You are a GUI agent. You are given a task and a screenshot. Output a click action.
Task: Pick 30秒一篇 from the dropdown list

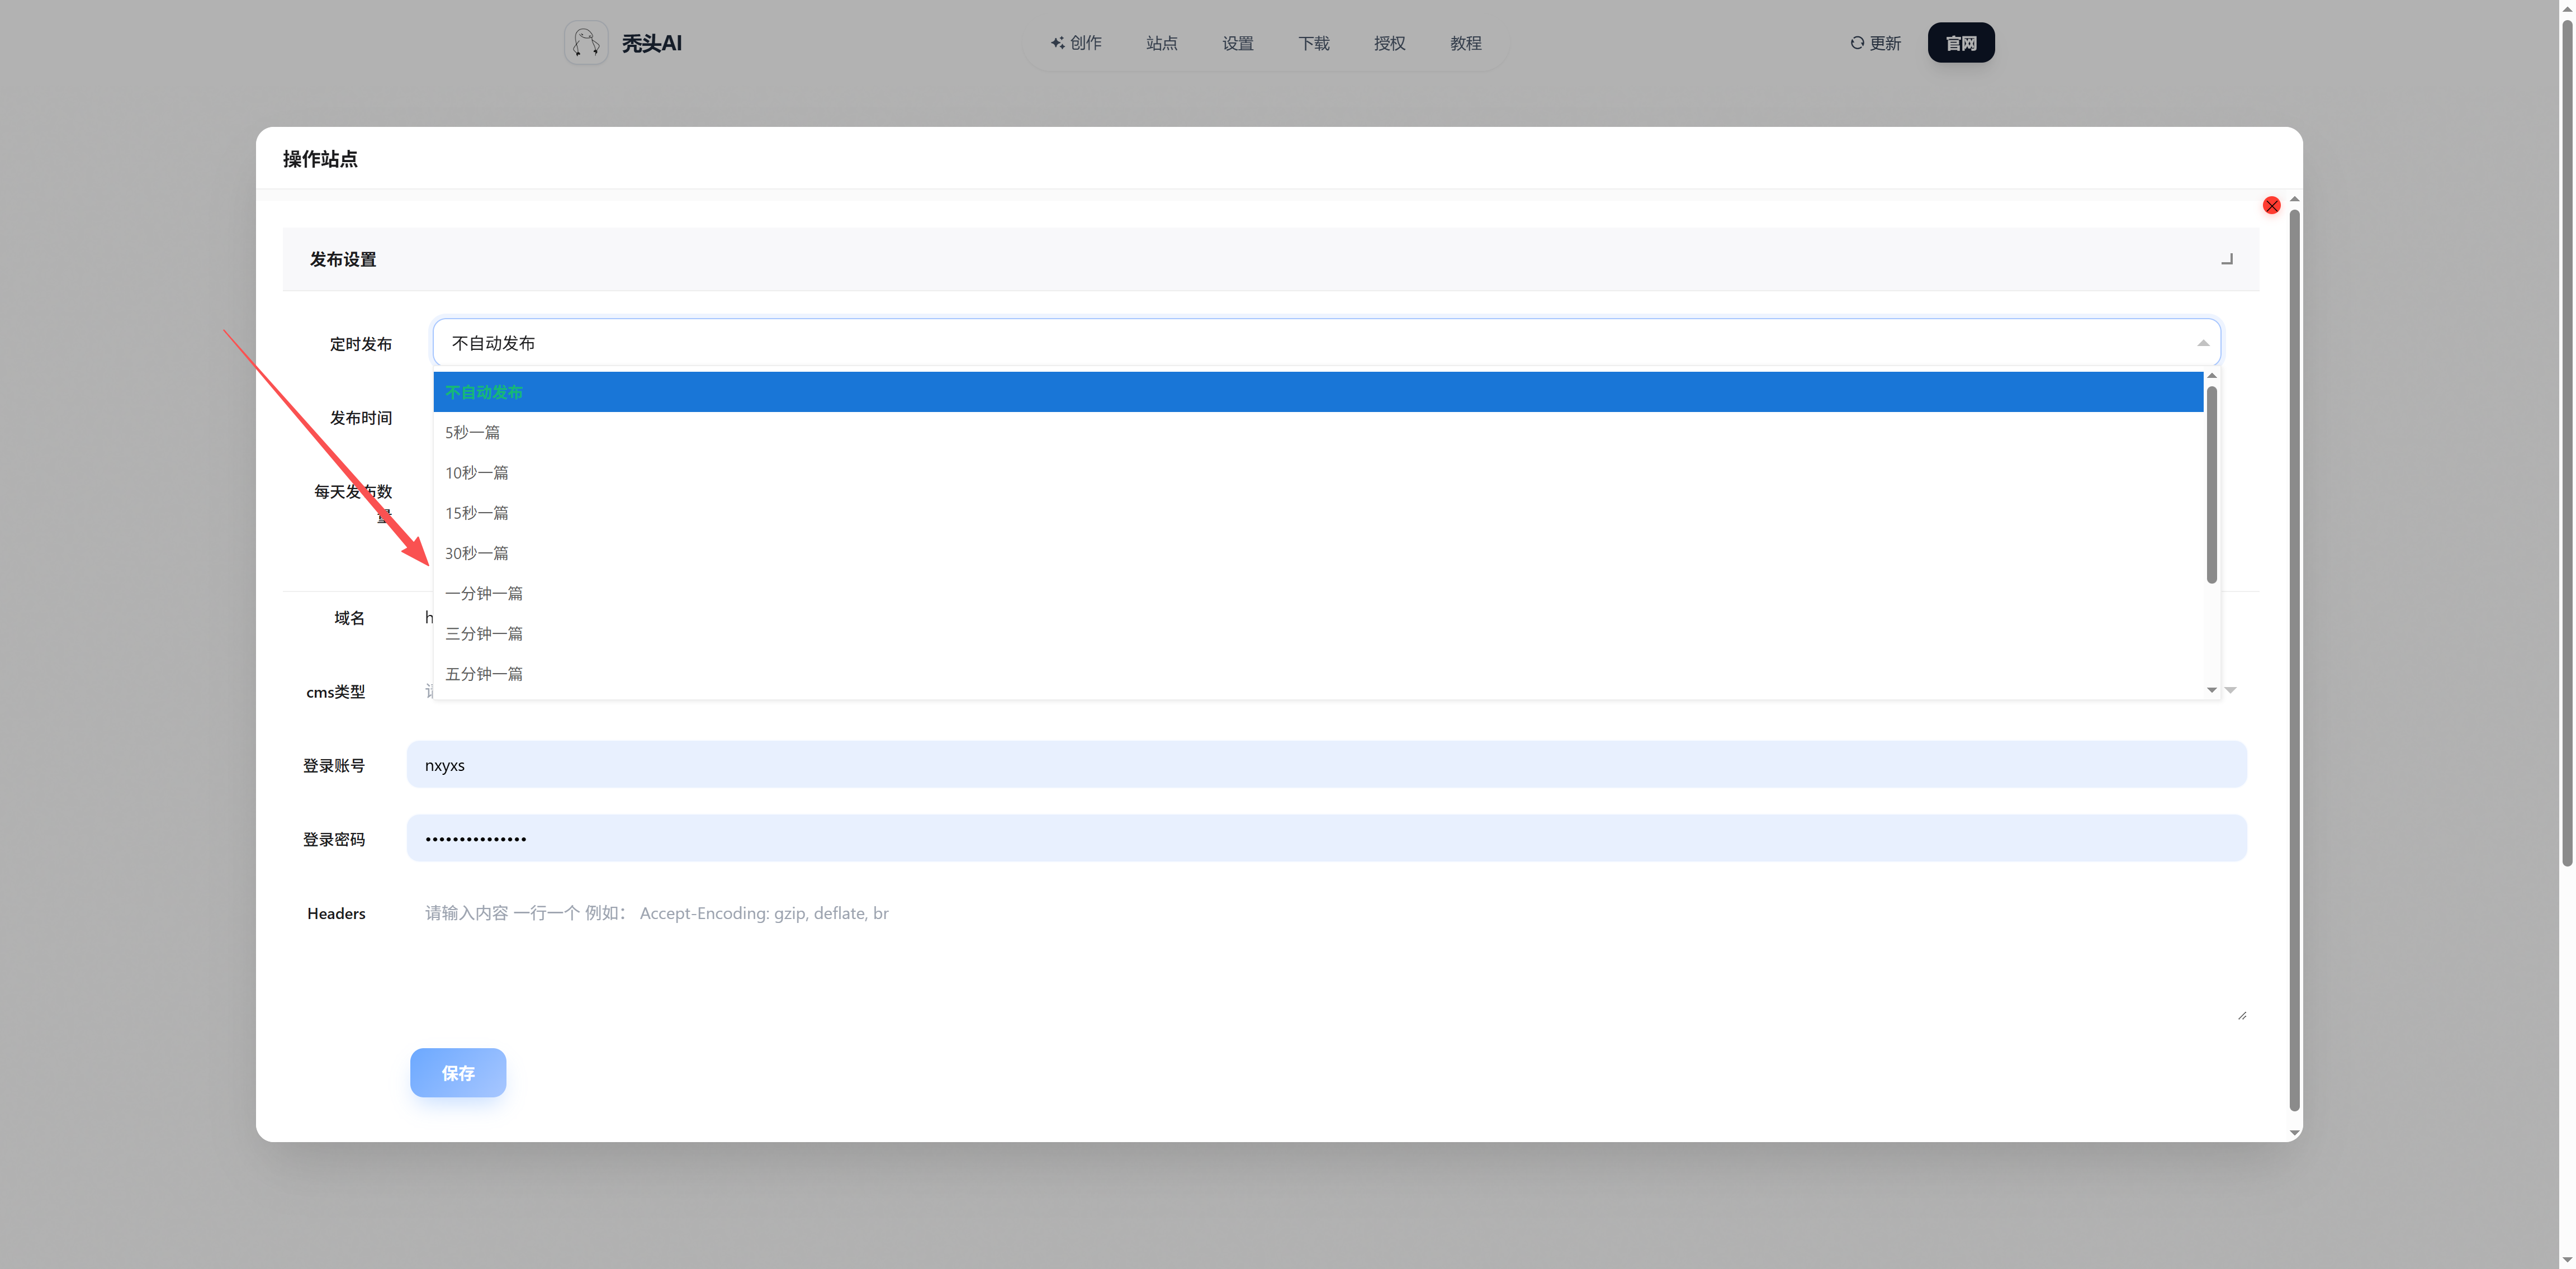476,553
